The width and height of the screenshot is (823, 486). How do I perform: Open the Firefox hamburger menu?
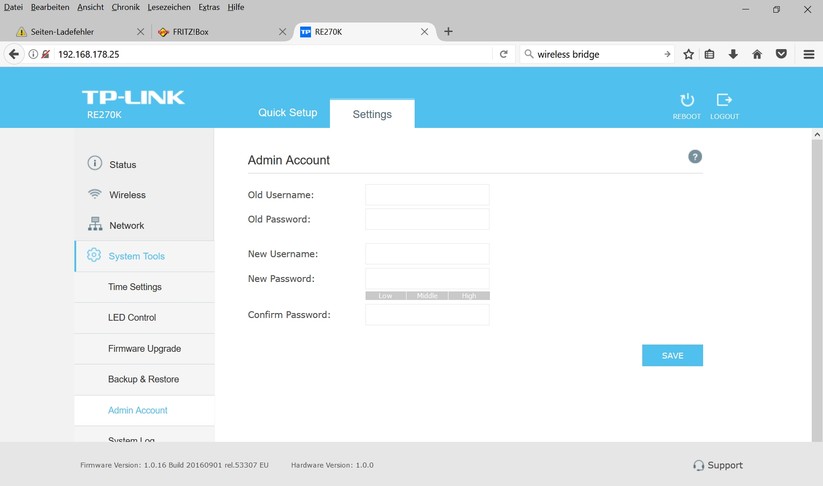(808, 54)
